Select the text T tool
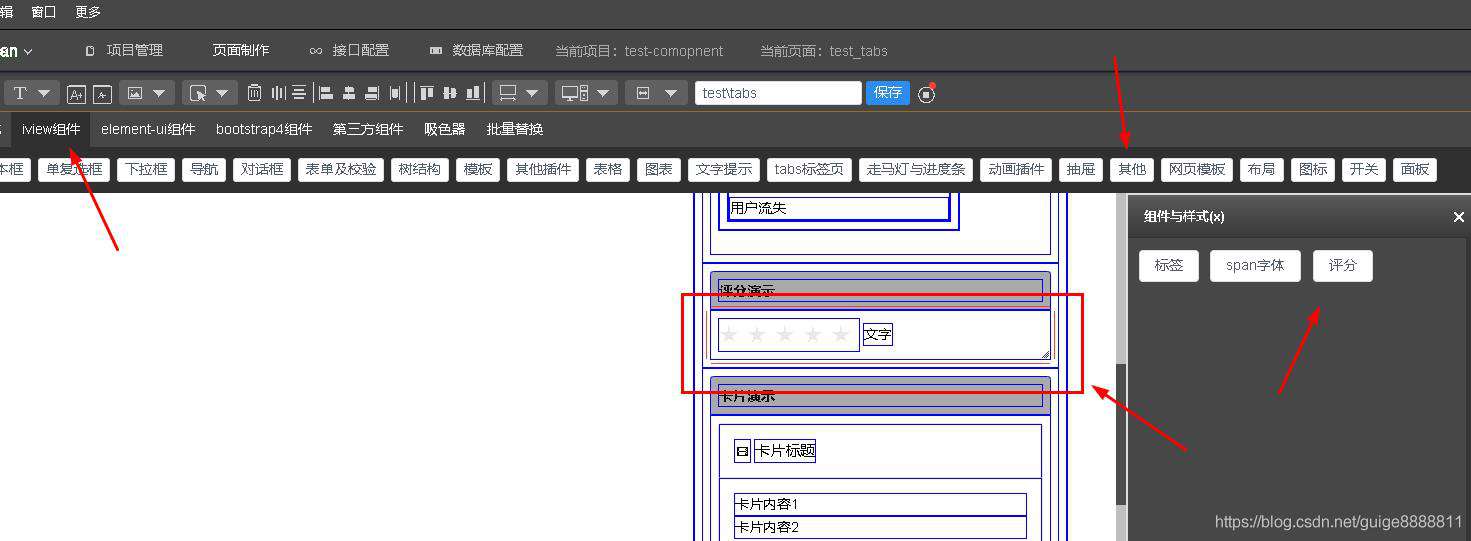The width and height of the screenshot is (1471, 541). [x=19, y=93]
